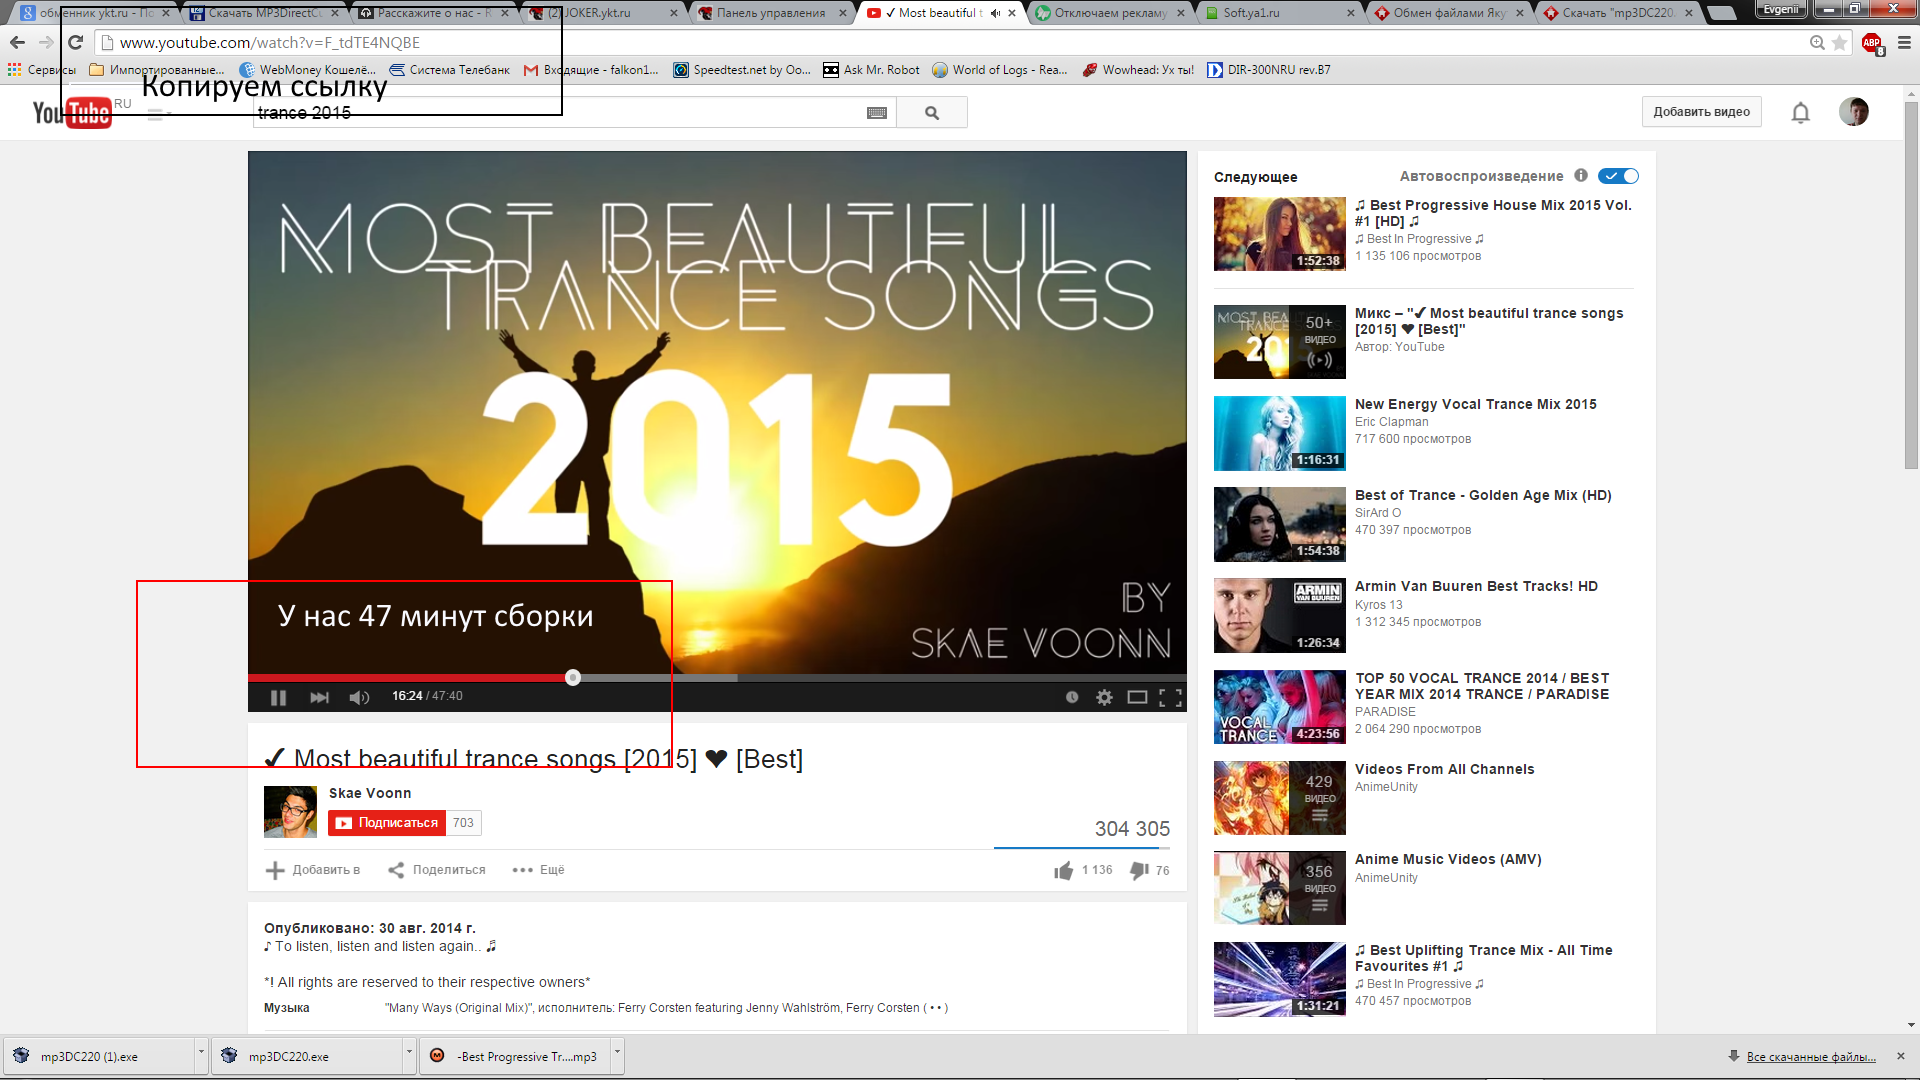Switch to JOKER.ykt.ru tab
The height and width of the screenshot is (1080, 1920).
coord(600,13)
